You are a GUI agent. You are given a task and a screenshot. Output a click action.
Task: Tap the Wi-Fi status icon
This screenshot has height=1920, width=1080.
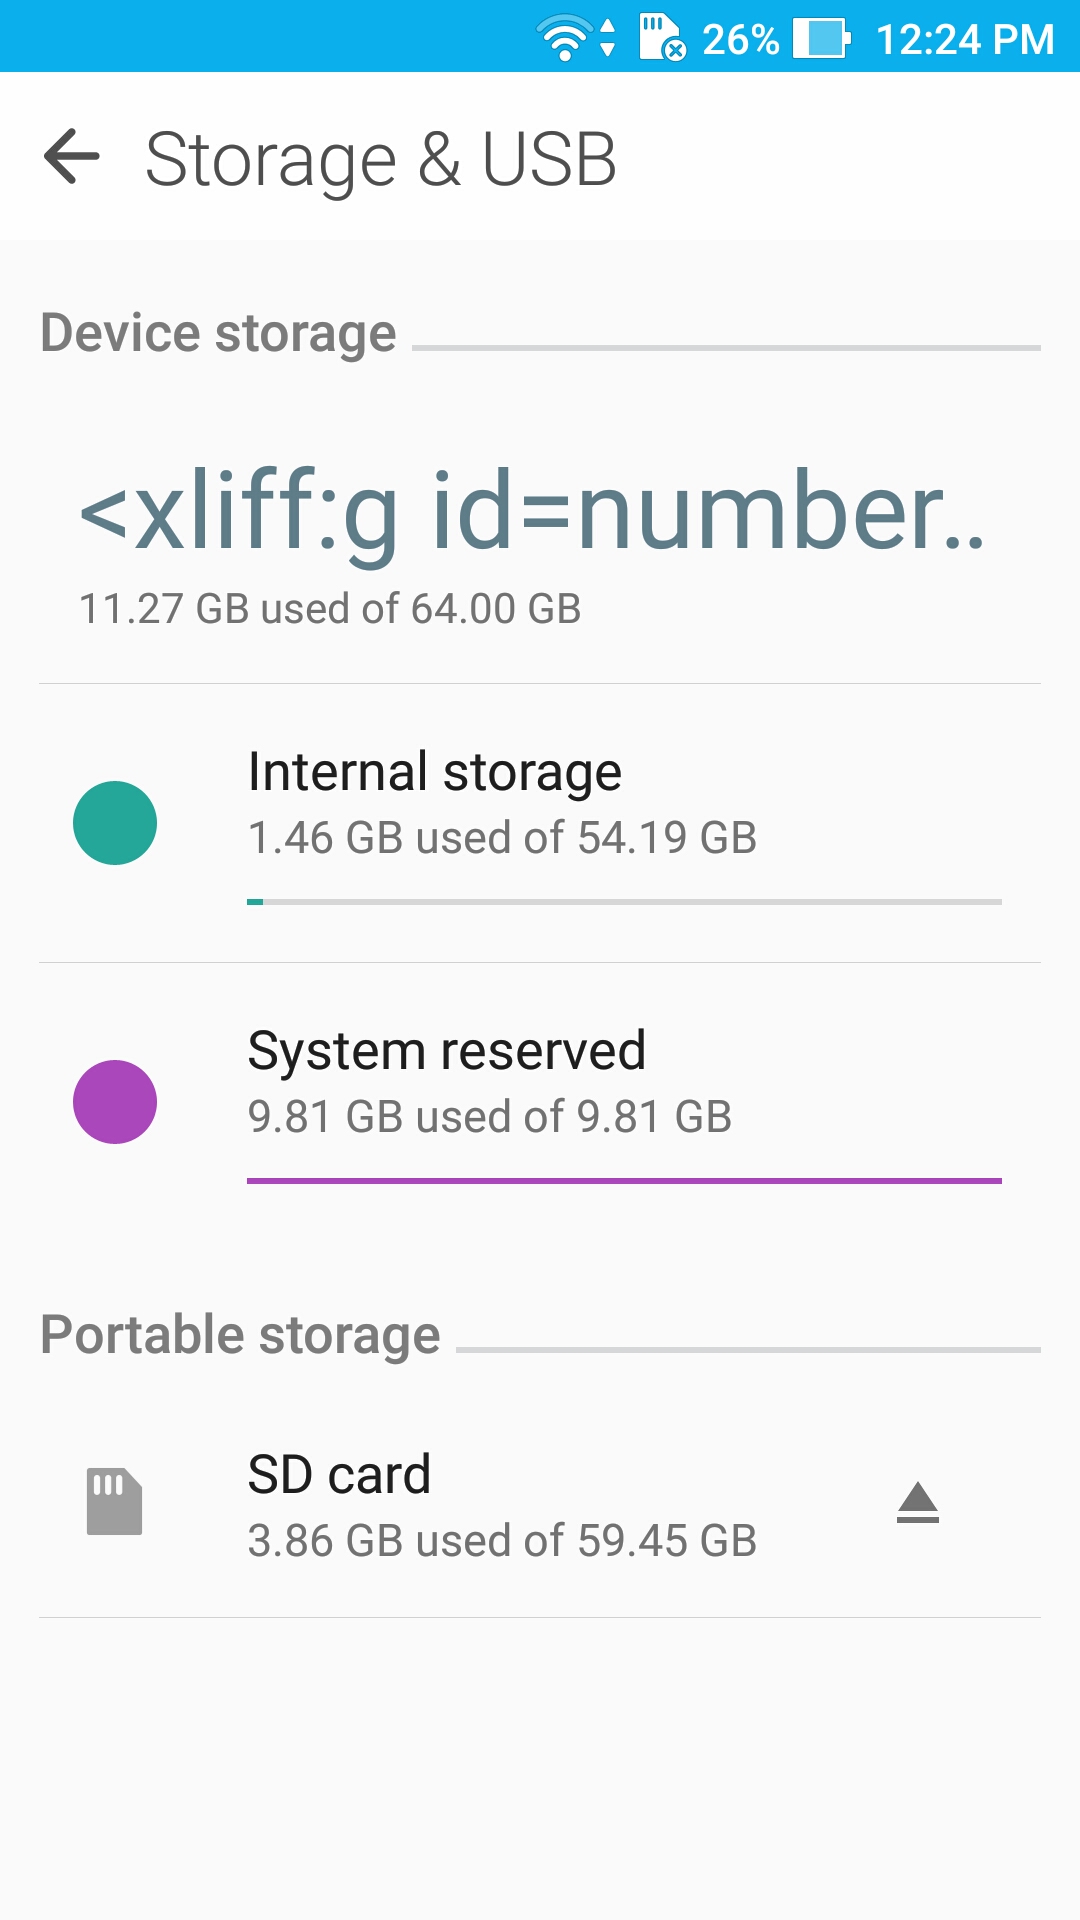(566, 39)
